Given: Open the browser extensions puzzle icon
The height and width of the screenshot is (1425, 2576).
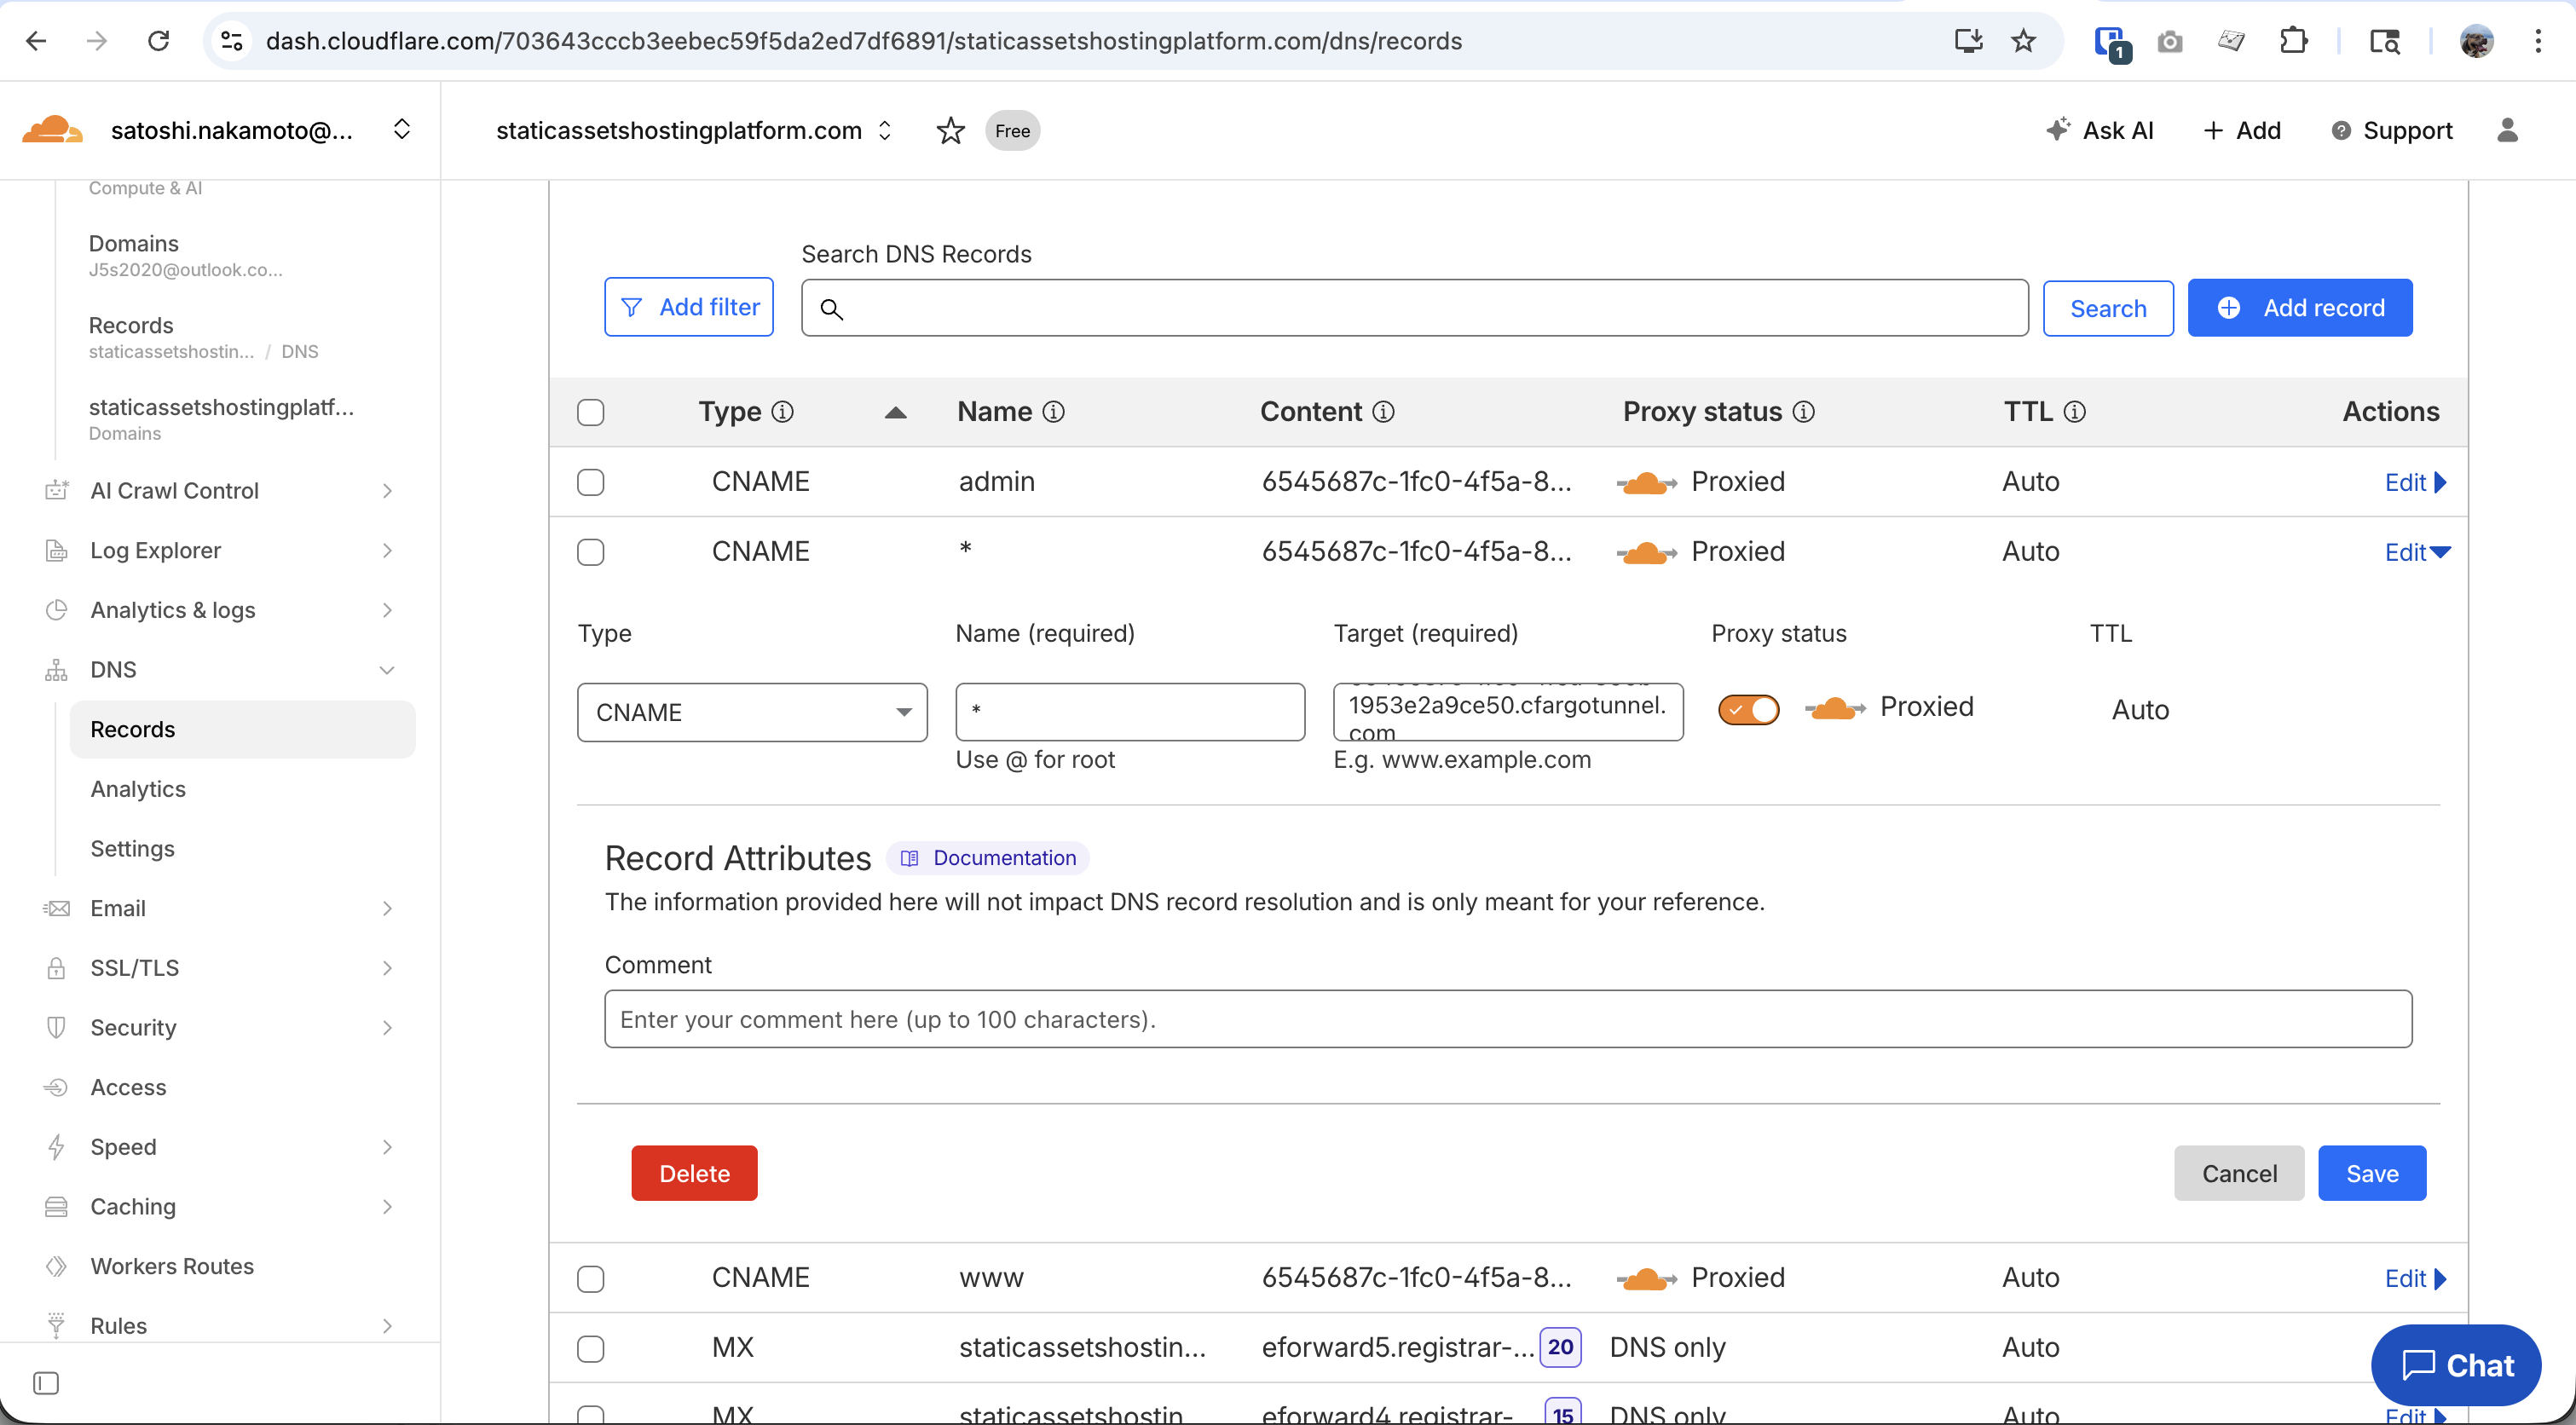Looking at the screenshot, I should (2293, 41).
